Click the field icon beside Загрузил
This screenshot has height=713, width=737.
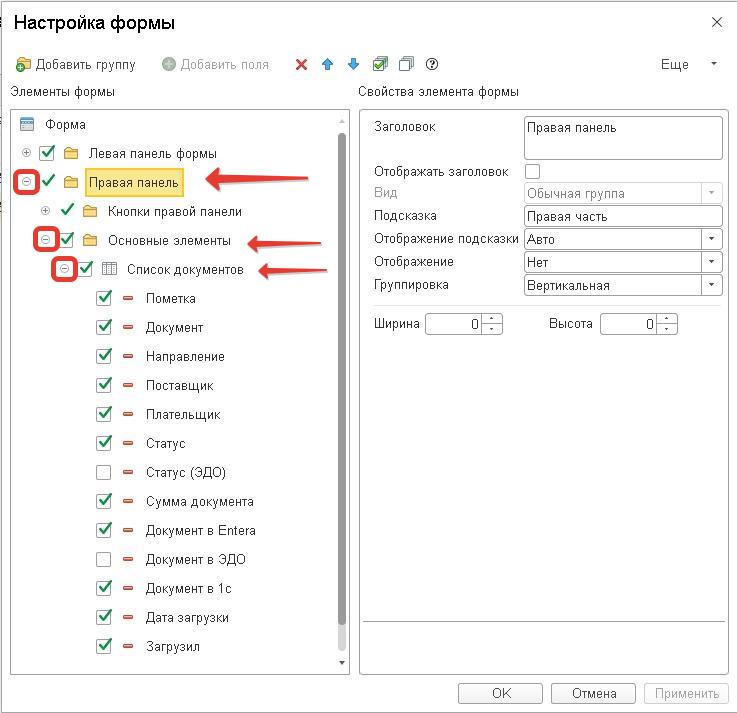click(128, 646)
